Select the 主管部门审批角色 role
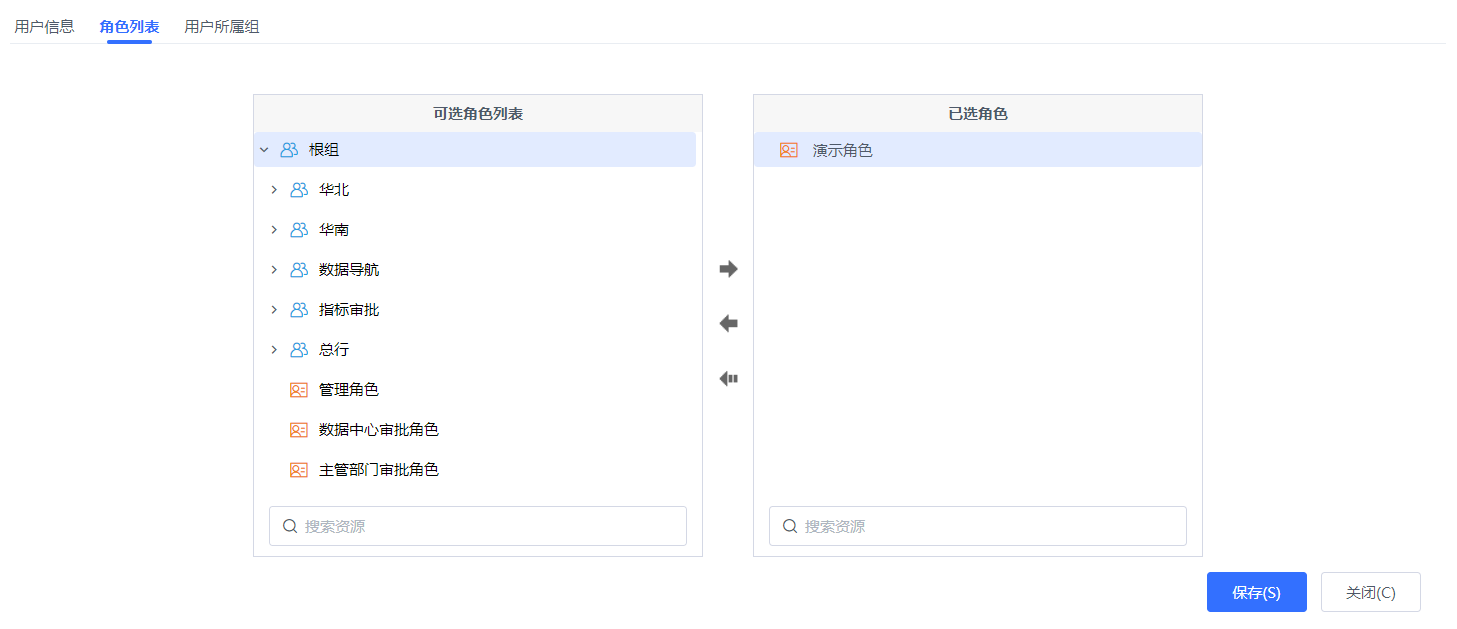The height and width of the screenshot is (629, 1457). [379, 470]
